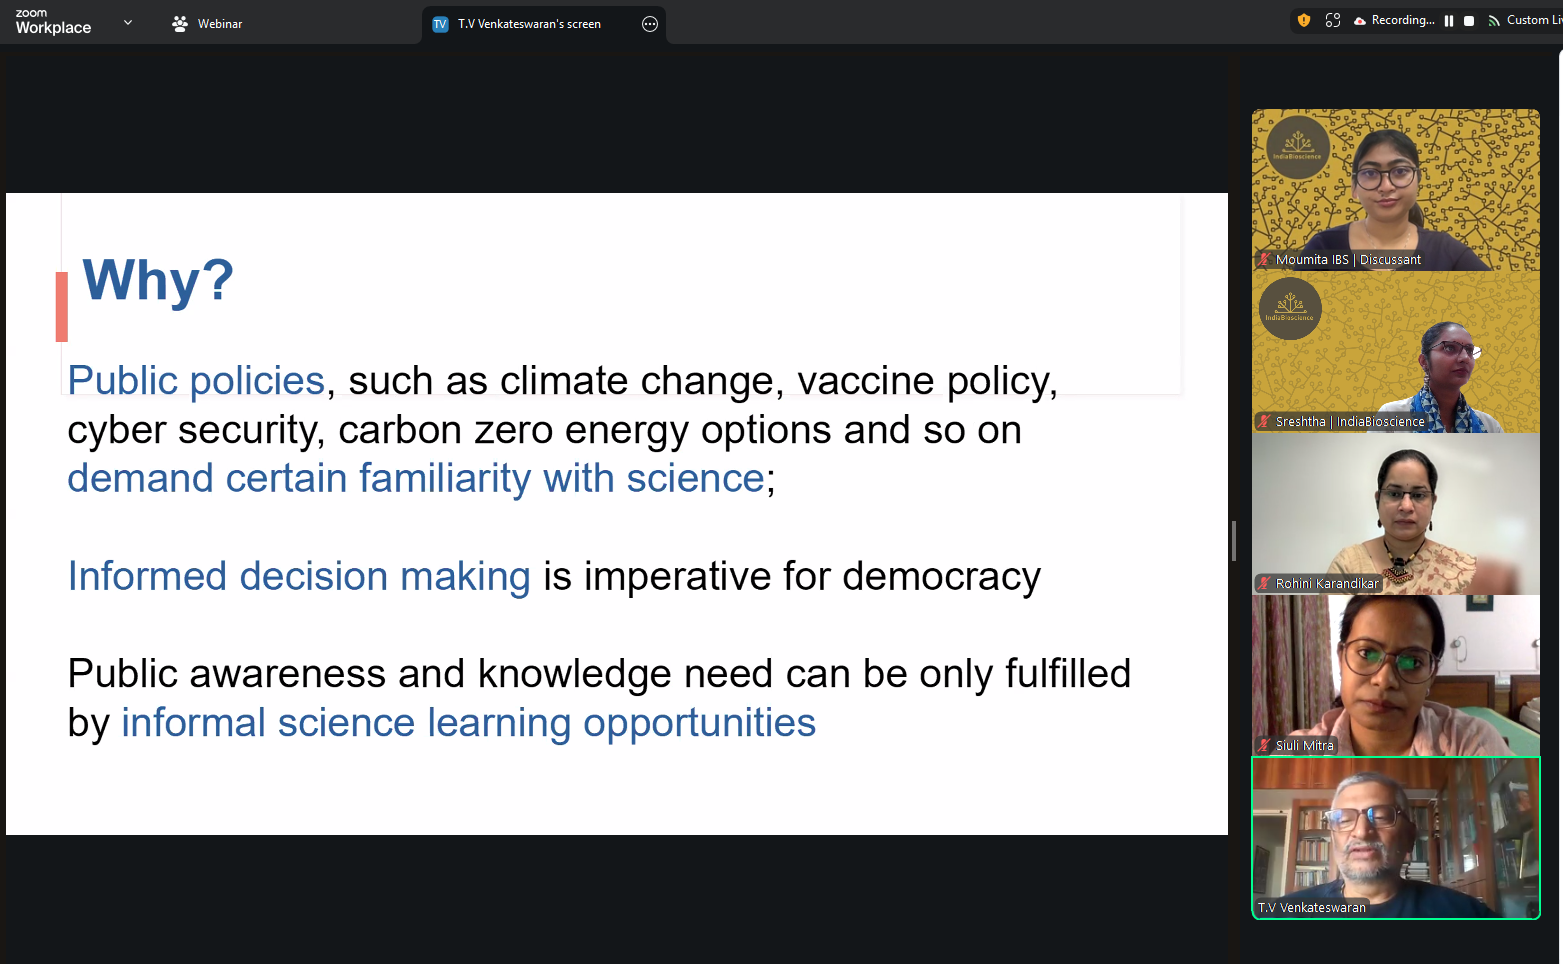Viewport: 1563px width, 964px height.
Task: Click the orange security shield icon
Action: pos(1304,20)
